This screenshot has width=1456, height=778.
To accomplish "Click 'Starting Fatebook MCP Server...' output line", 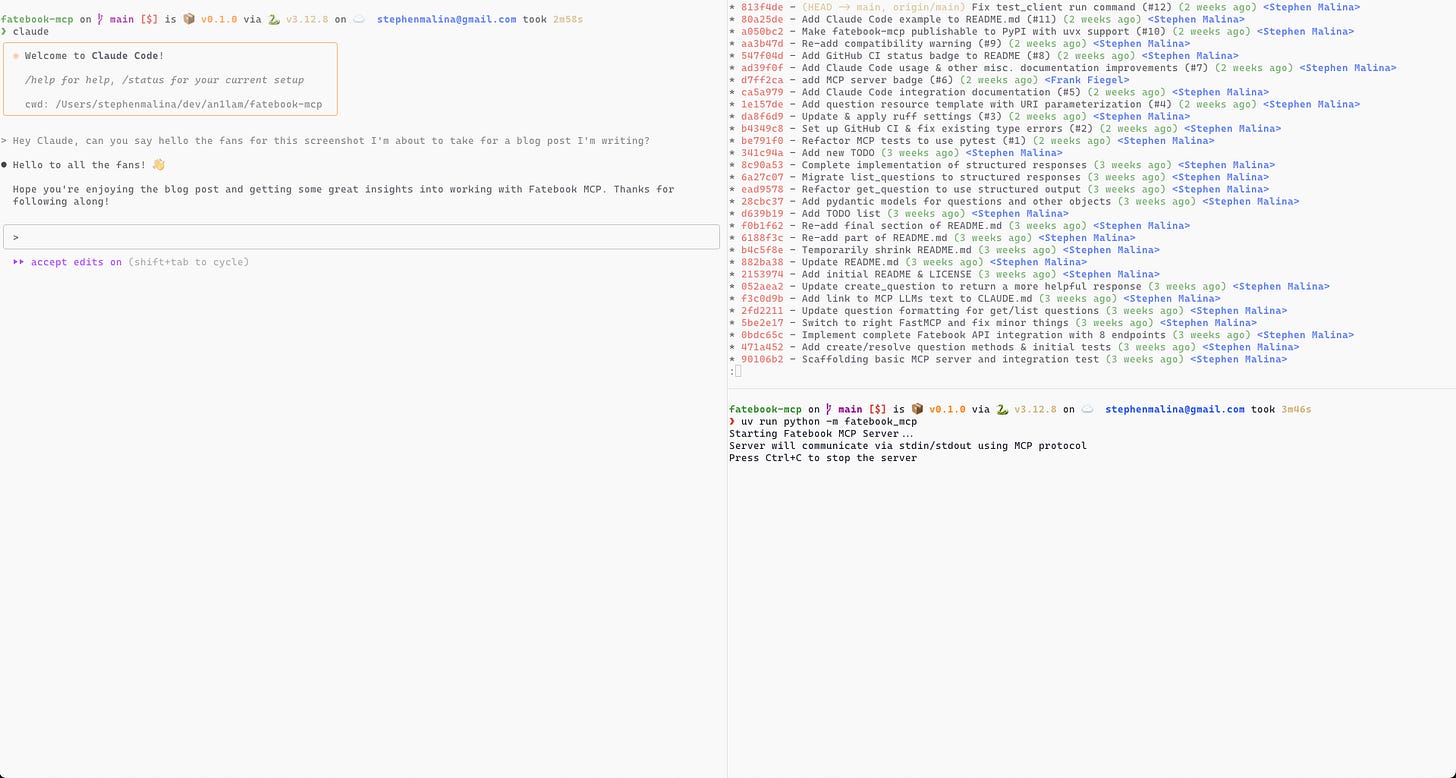I will click(x=821, y=434).
